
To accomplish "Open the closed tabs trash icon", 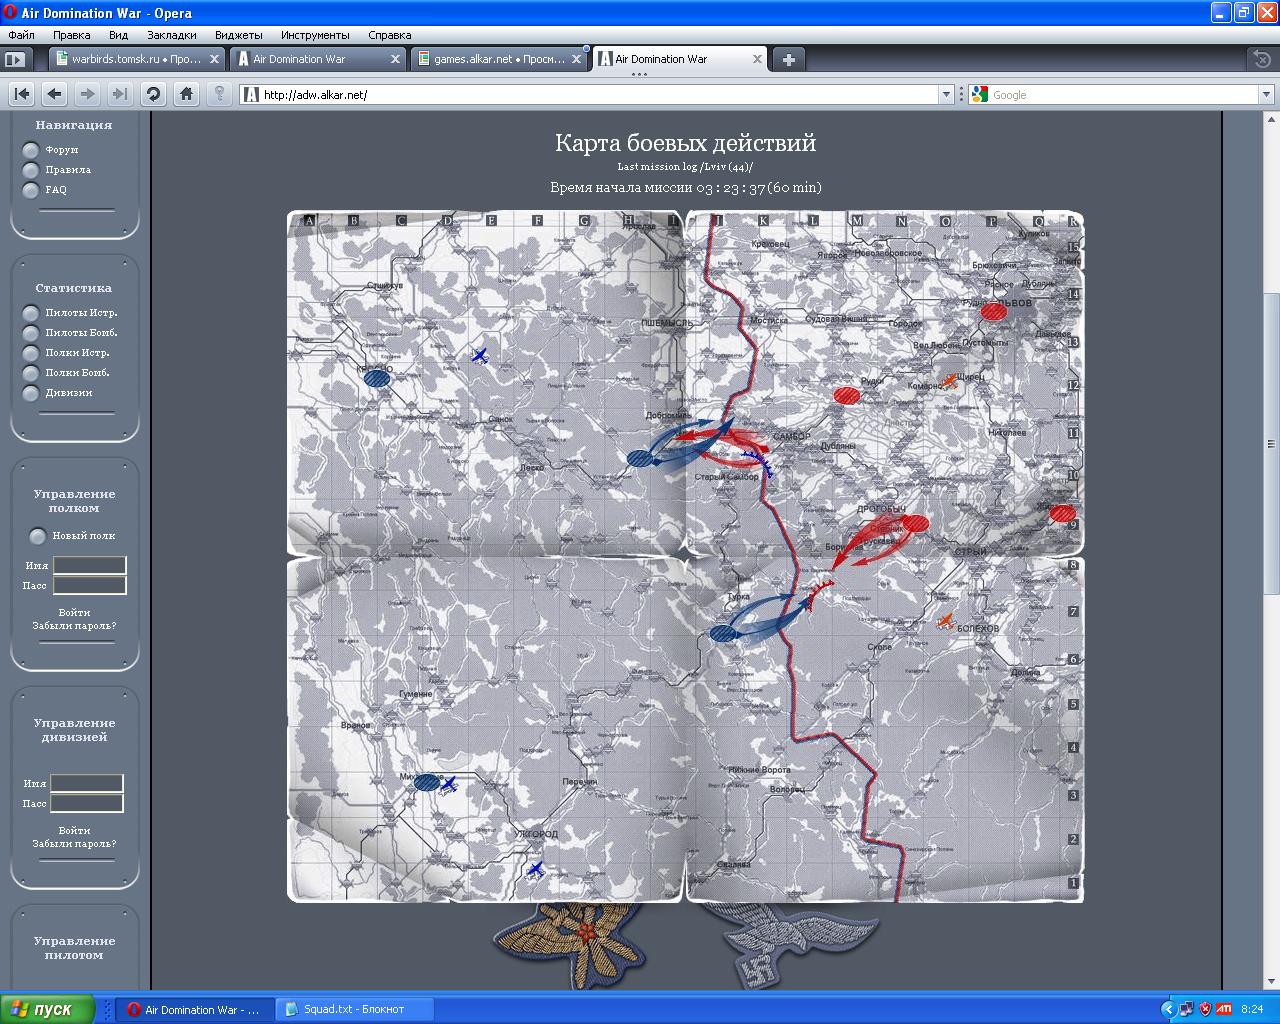I will coord(1263,59).
